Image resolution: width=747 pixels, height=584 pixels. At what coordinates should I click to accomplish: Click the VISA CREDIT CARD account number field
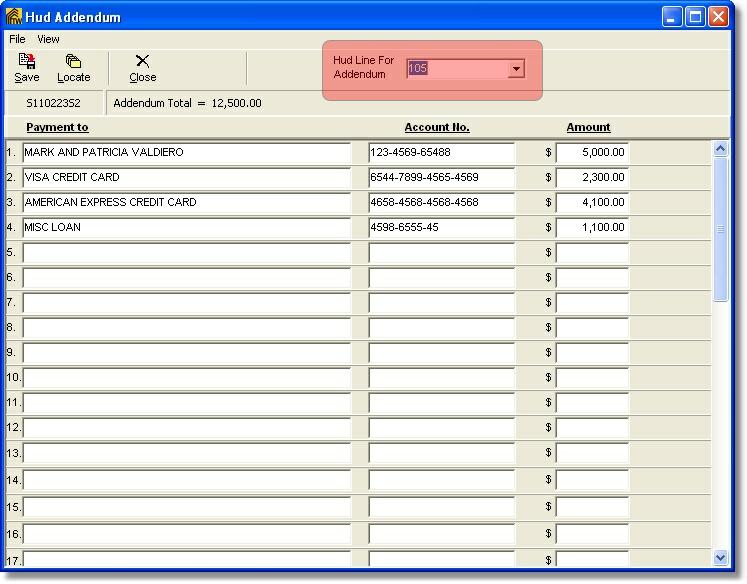click(441, 178)
